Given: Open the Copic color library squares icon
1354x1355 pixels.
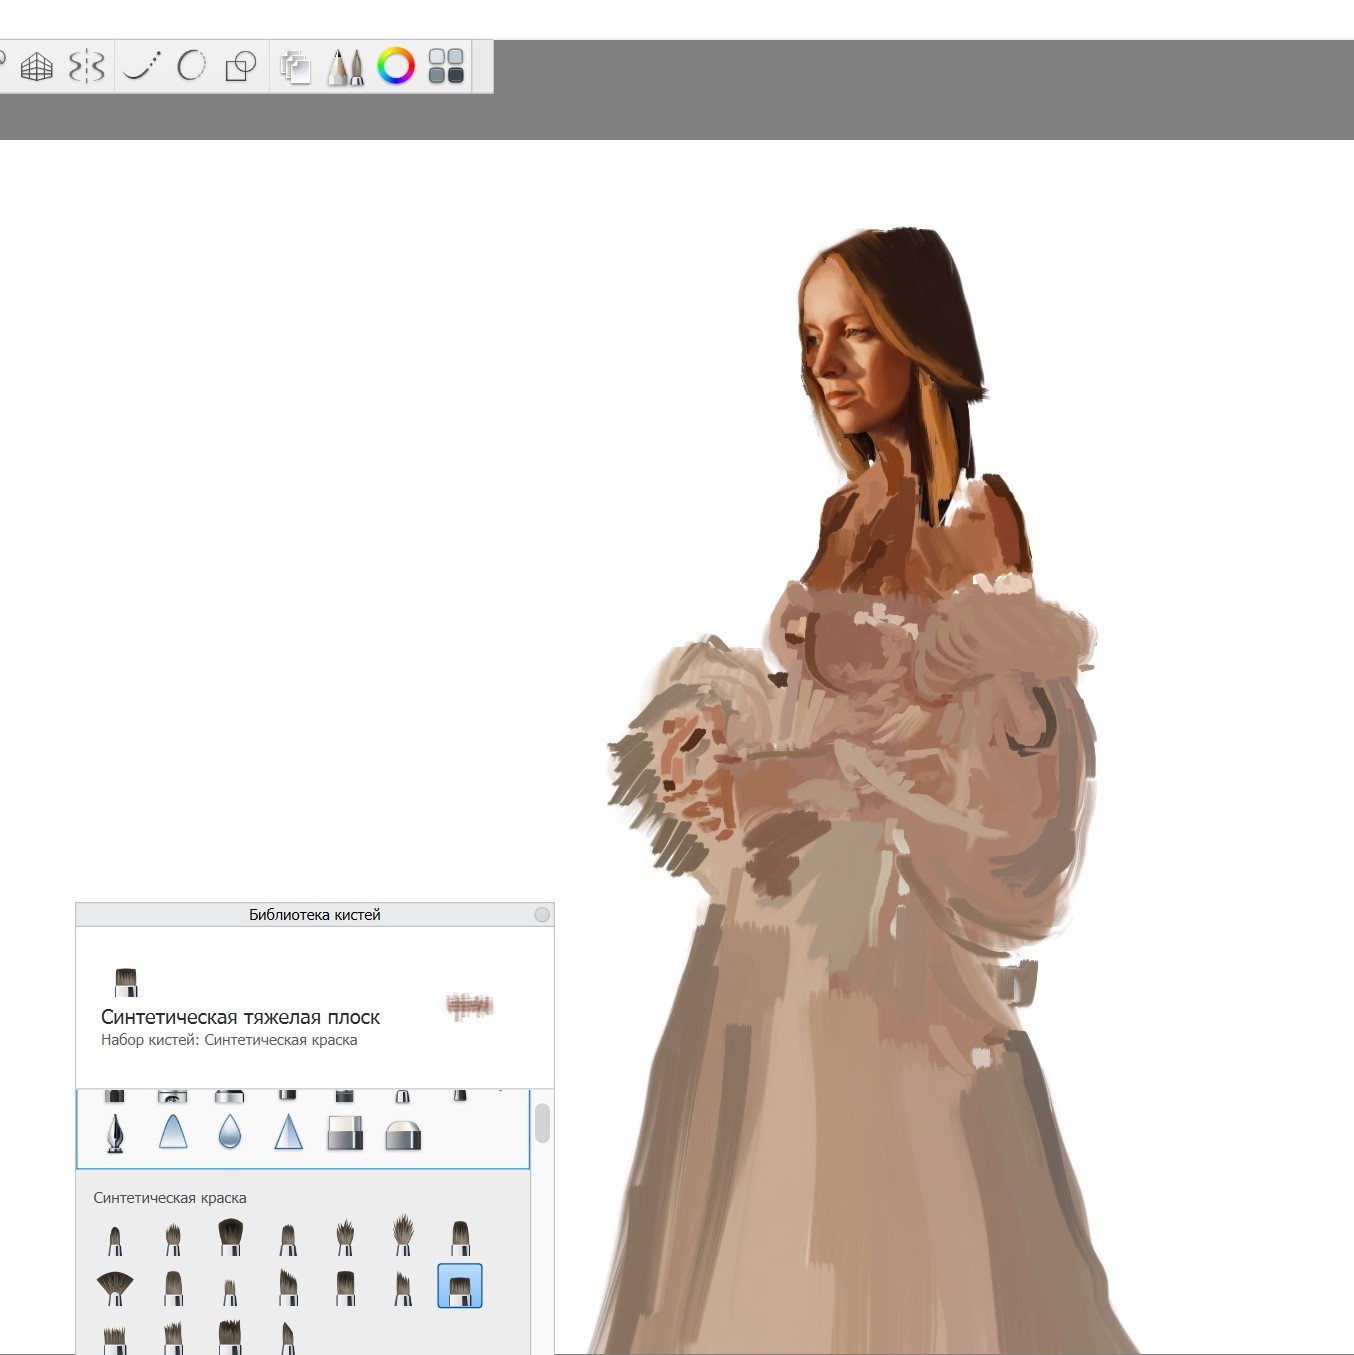Looking at the screenshot, I should tap(446, 66).
